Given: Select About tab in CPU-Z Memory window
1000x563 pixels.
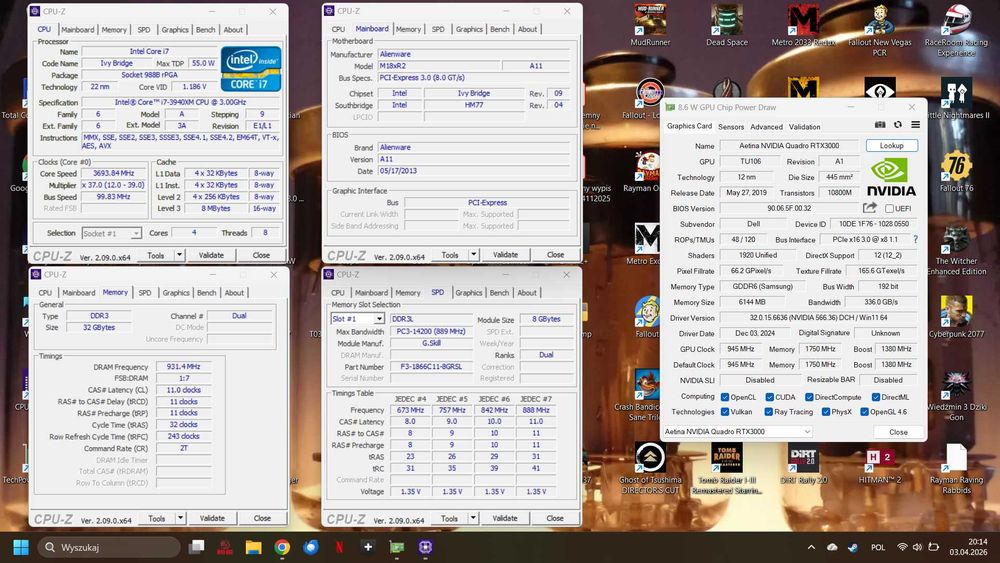Looking at the screenshot, I should click(234, 293).
